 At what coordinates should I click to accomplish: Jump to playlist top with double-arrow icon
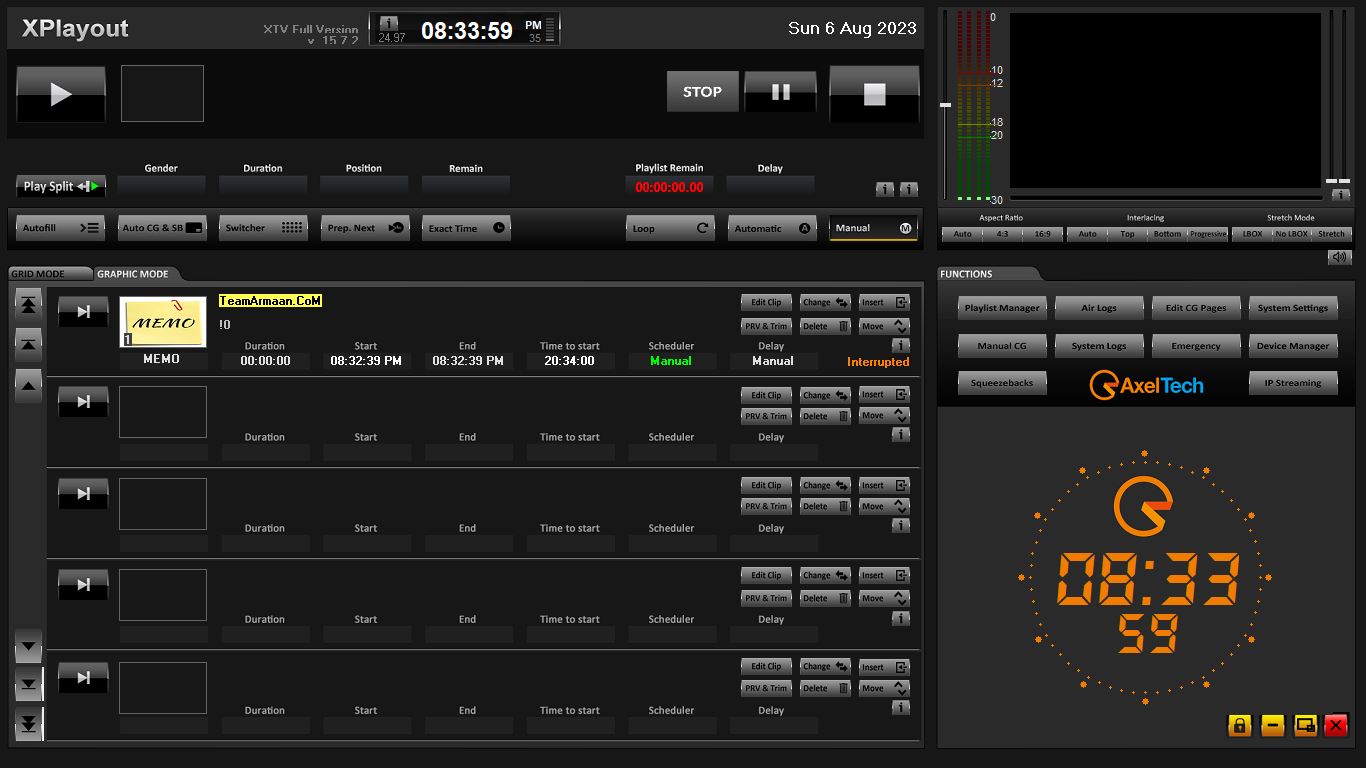tap(29, 304)
